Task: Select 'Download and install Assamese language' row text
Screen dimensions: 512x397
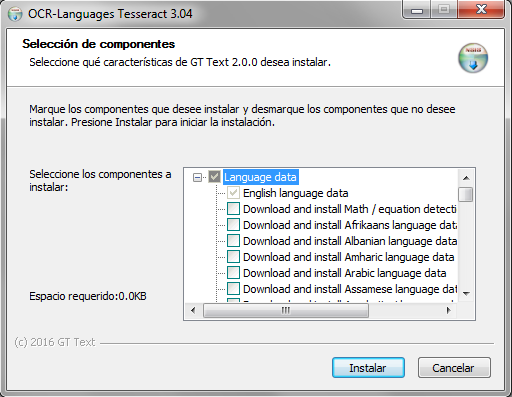Action: [x=350, y=289]
